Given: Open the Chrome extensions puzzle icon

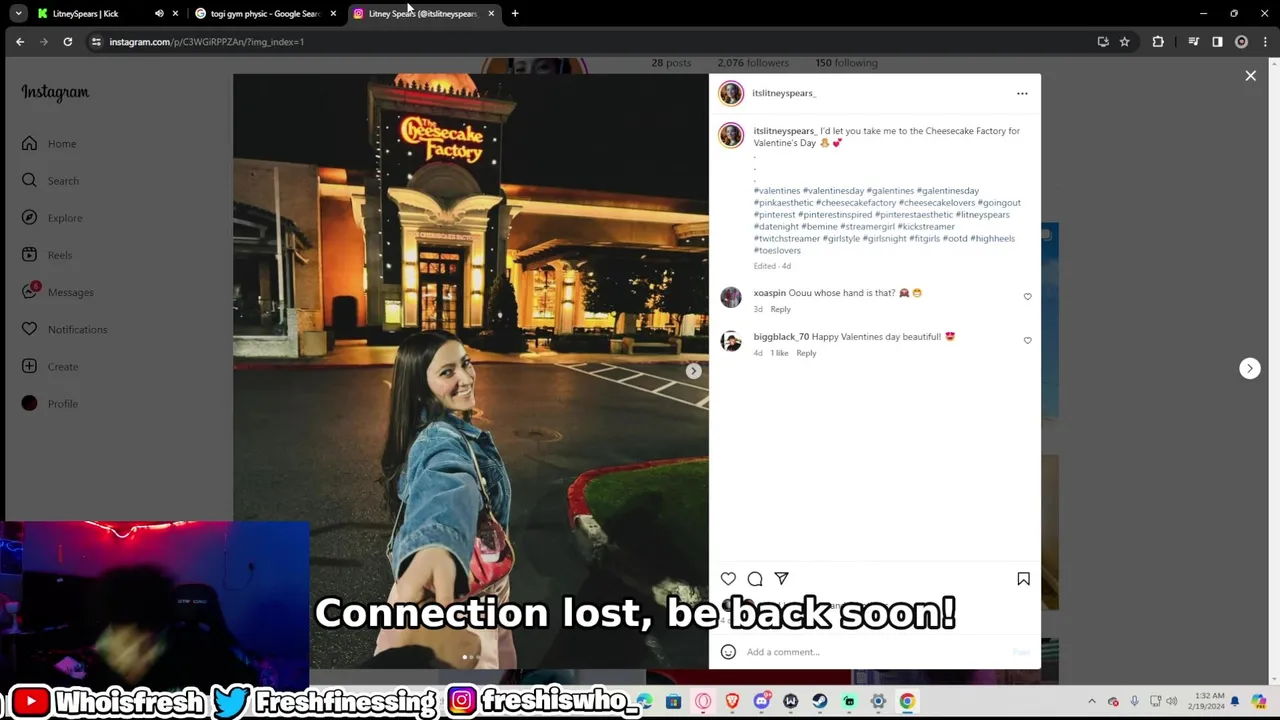Looking at the screenshot, I should (1158, 42).
